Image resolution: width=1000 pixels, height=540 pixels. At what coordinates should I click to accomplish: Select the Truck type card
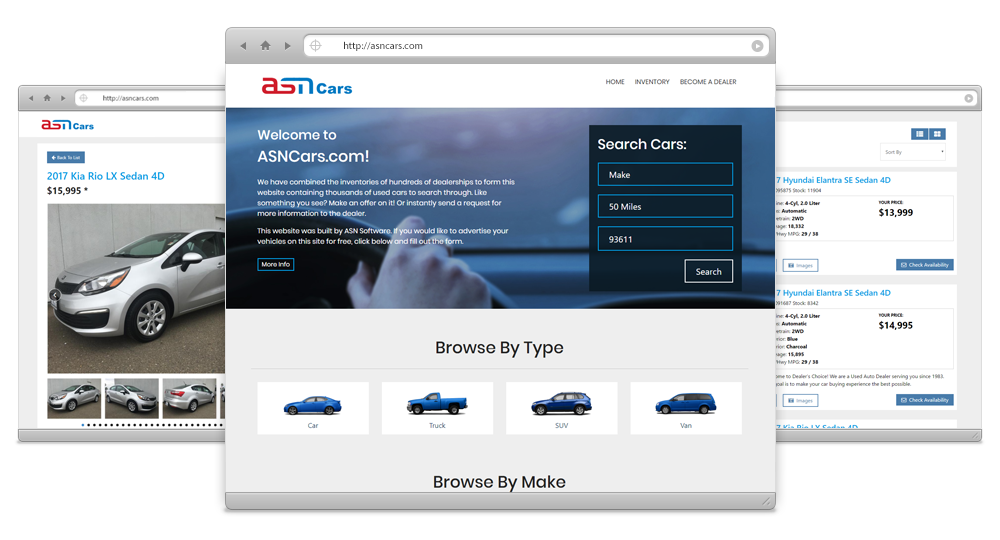pyautogui.click(x=438, y=408)
